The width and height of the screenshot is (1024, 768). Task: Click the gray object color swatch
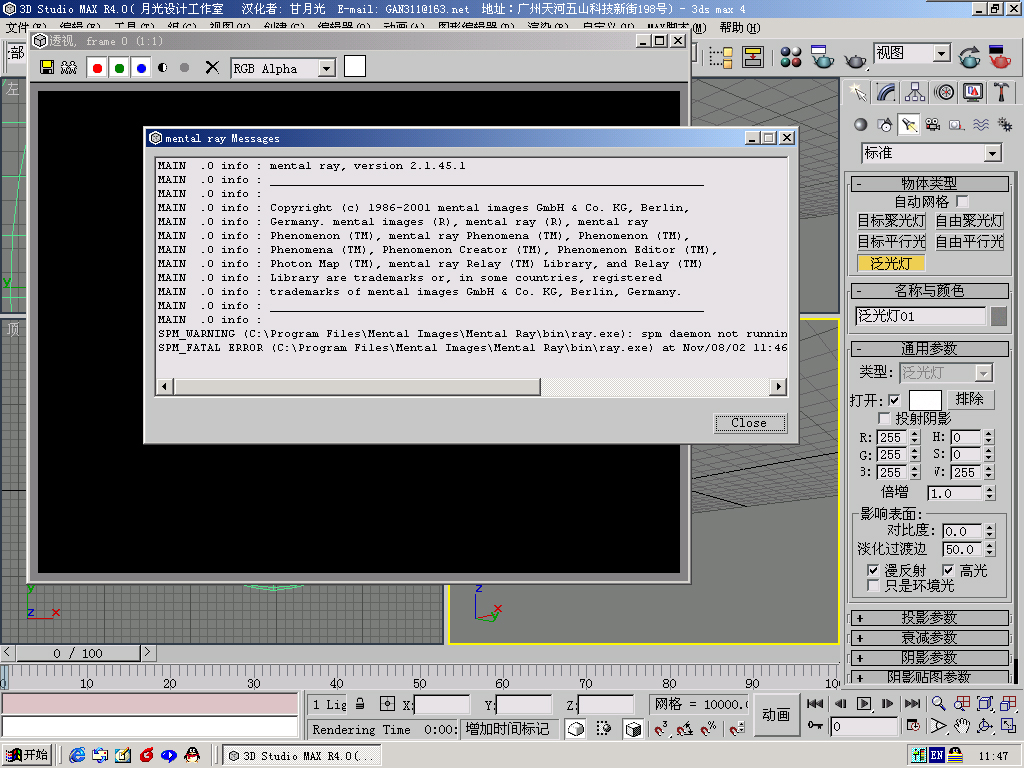tap(999, 316)
